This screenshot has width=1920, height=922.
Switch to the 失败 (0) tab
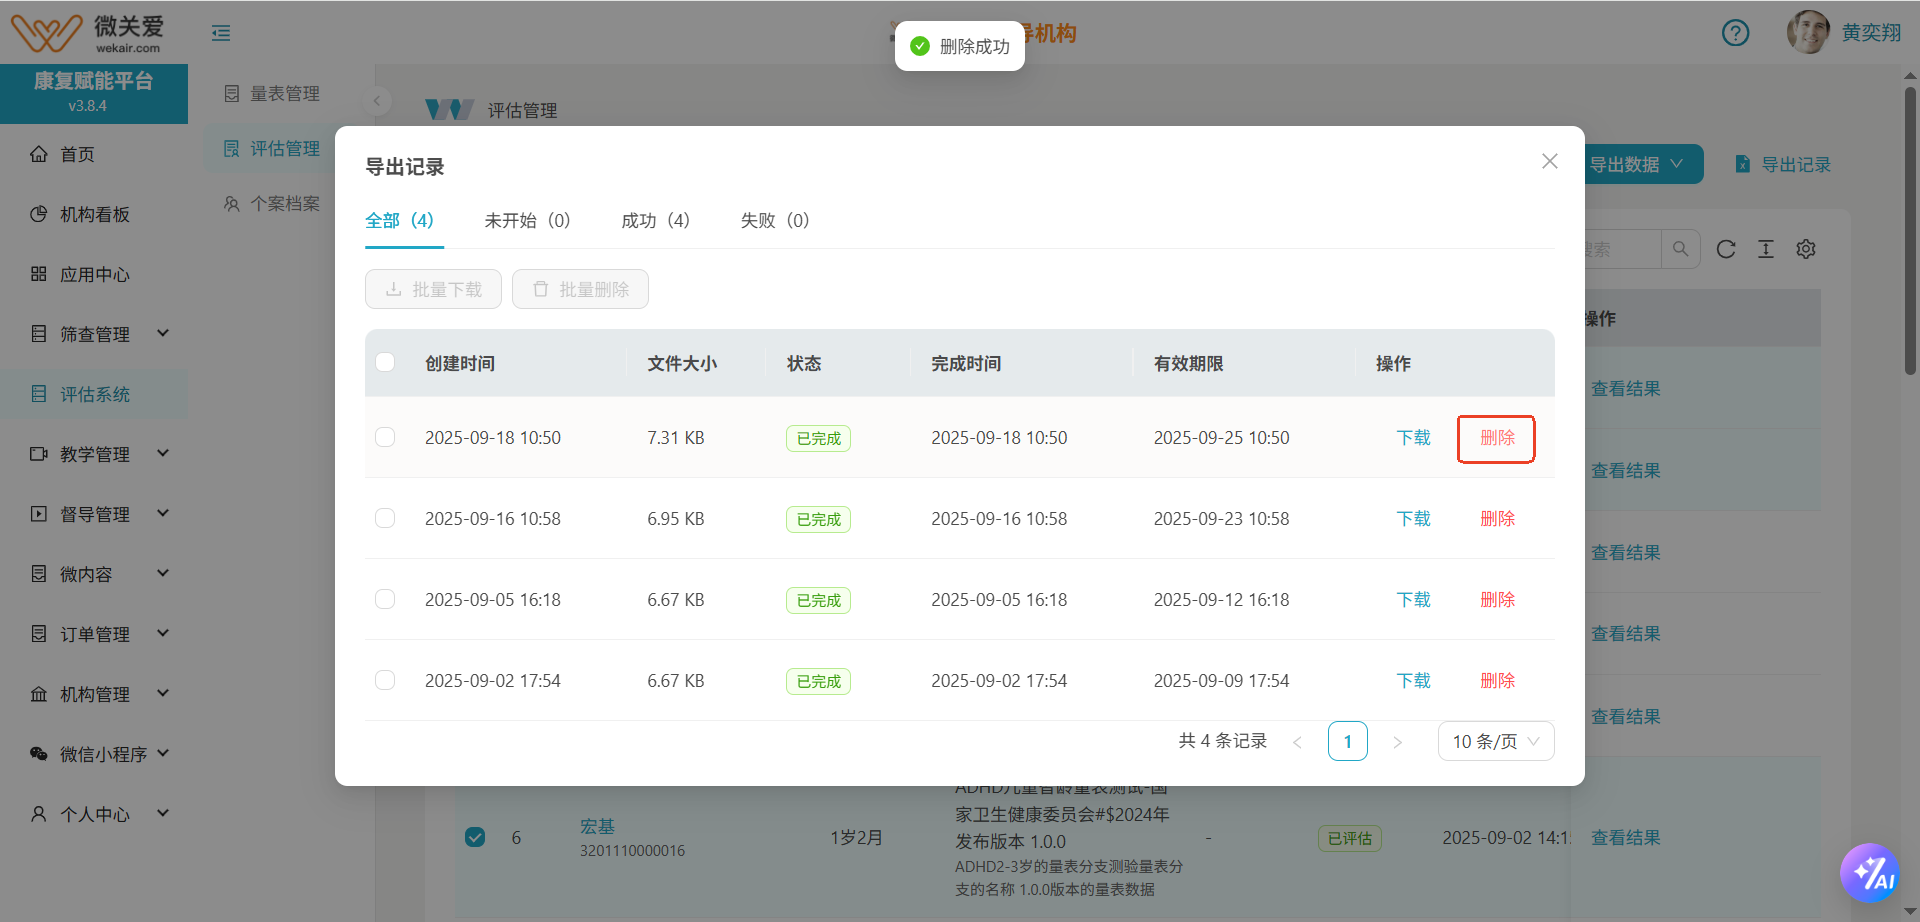774,220
